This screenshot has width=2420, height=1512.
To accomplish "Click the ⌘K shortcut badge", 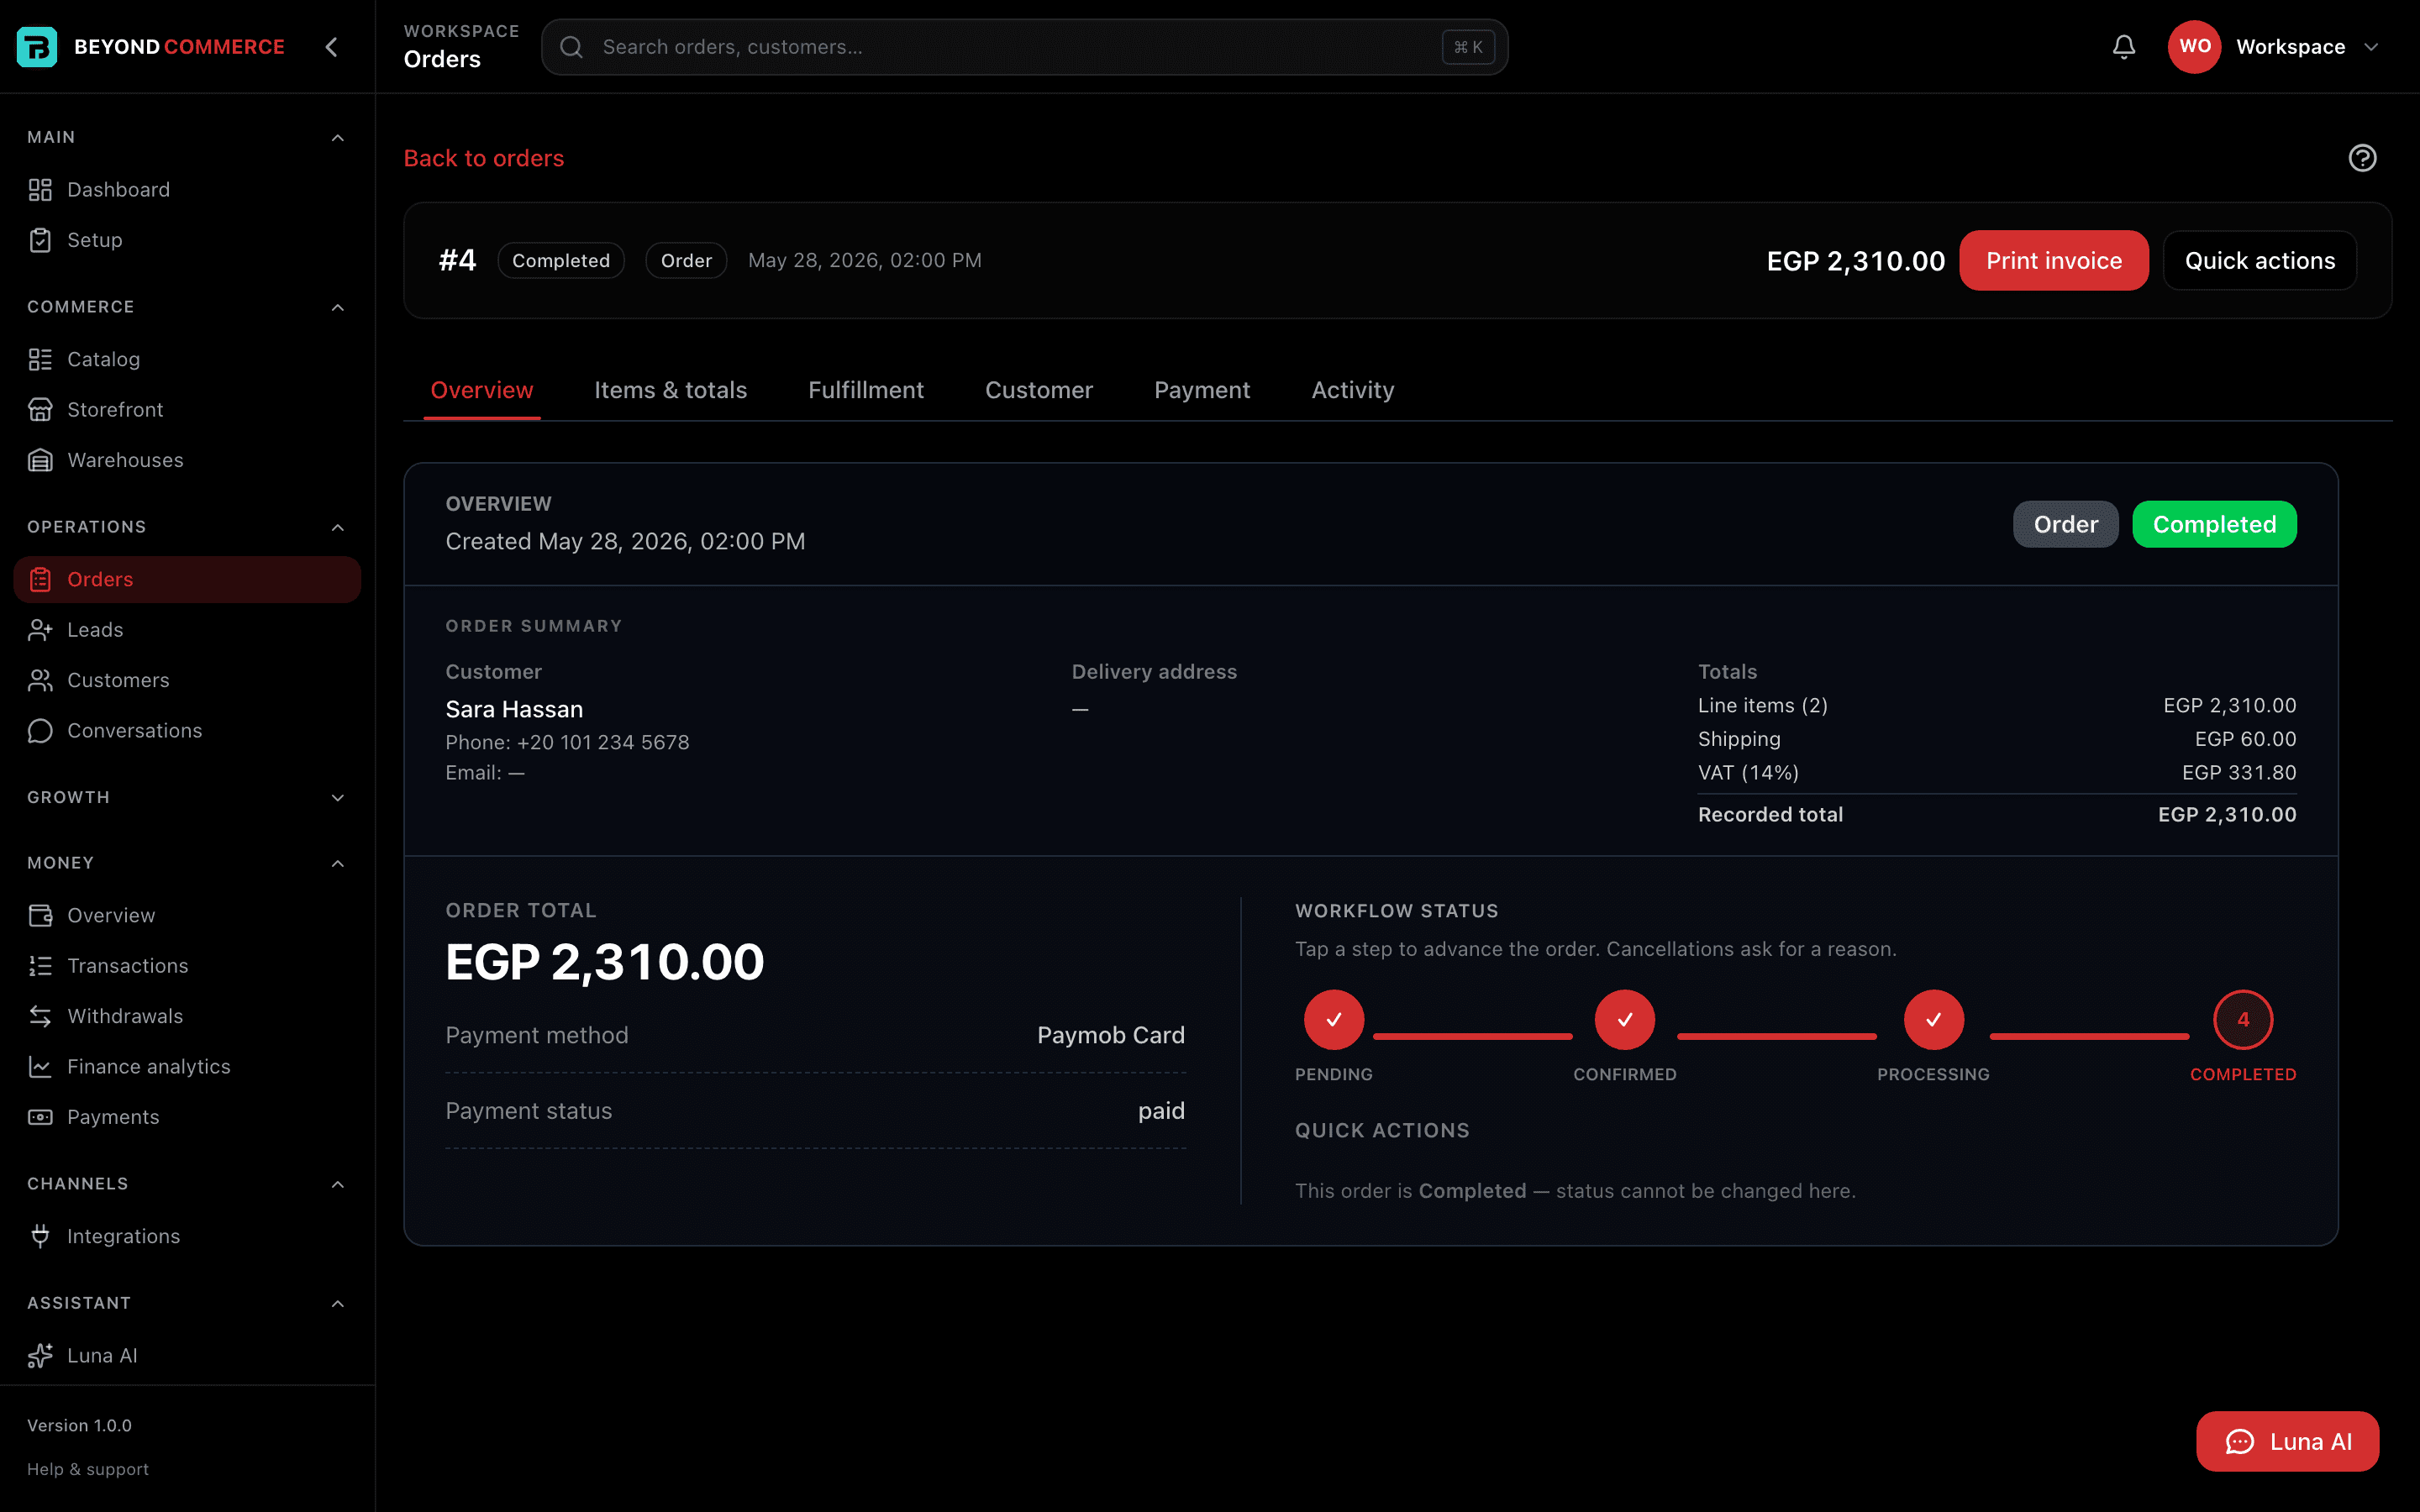I will click(x=1468, y=47).
